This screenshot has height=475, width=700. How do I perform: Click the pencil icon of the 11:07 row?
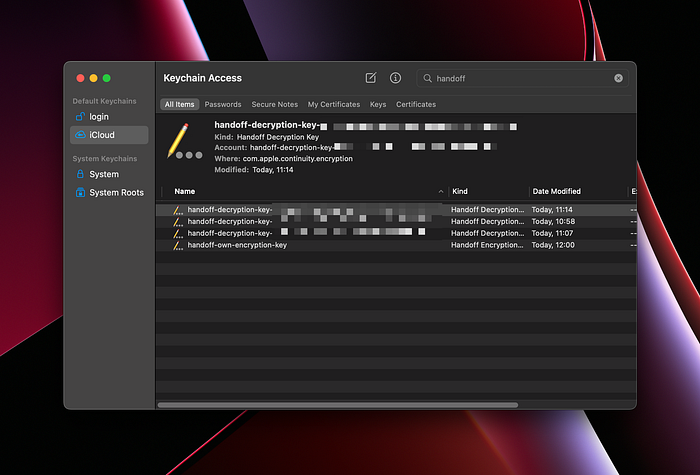pos(178,233)
